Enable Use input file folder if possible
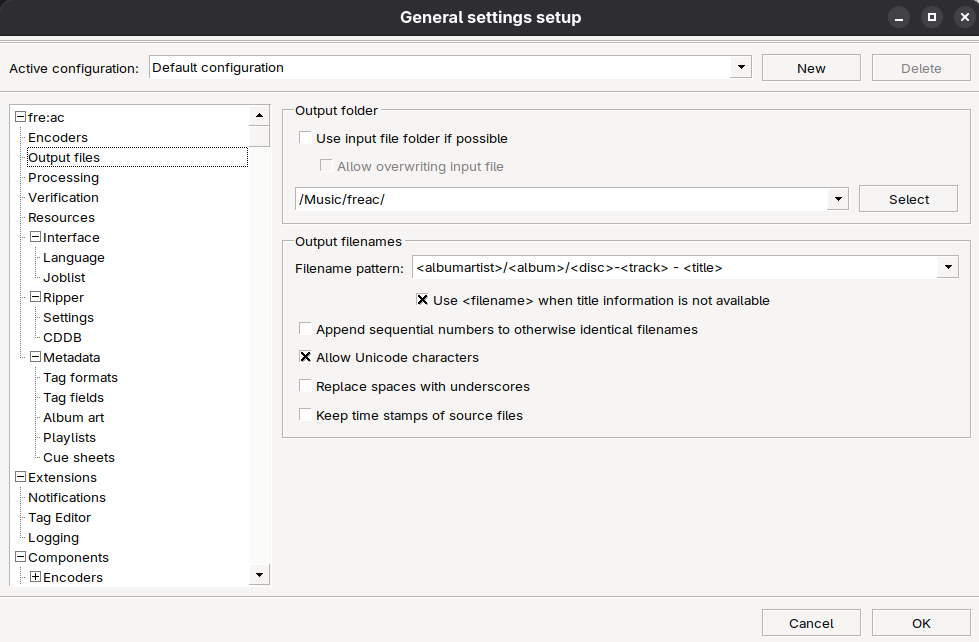Screen dimensions: 979x642 point(305,138)
